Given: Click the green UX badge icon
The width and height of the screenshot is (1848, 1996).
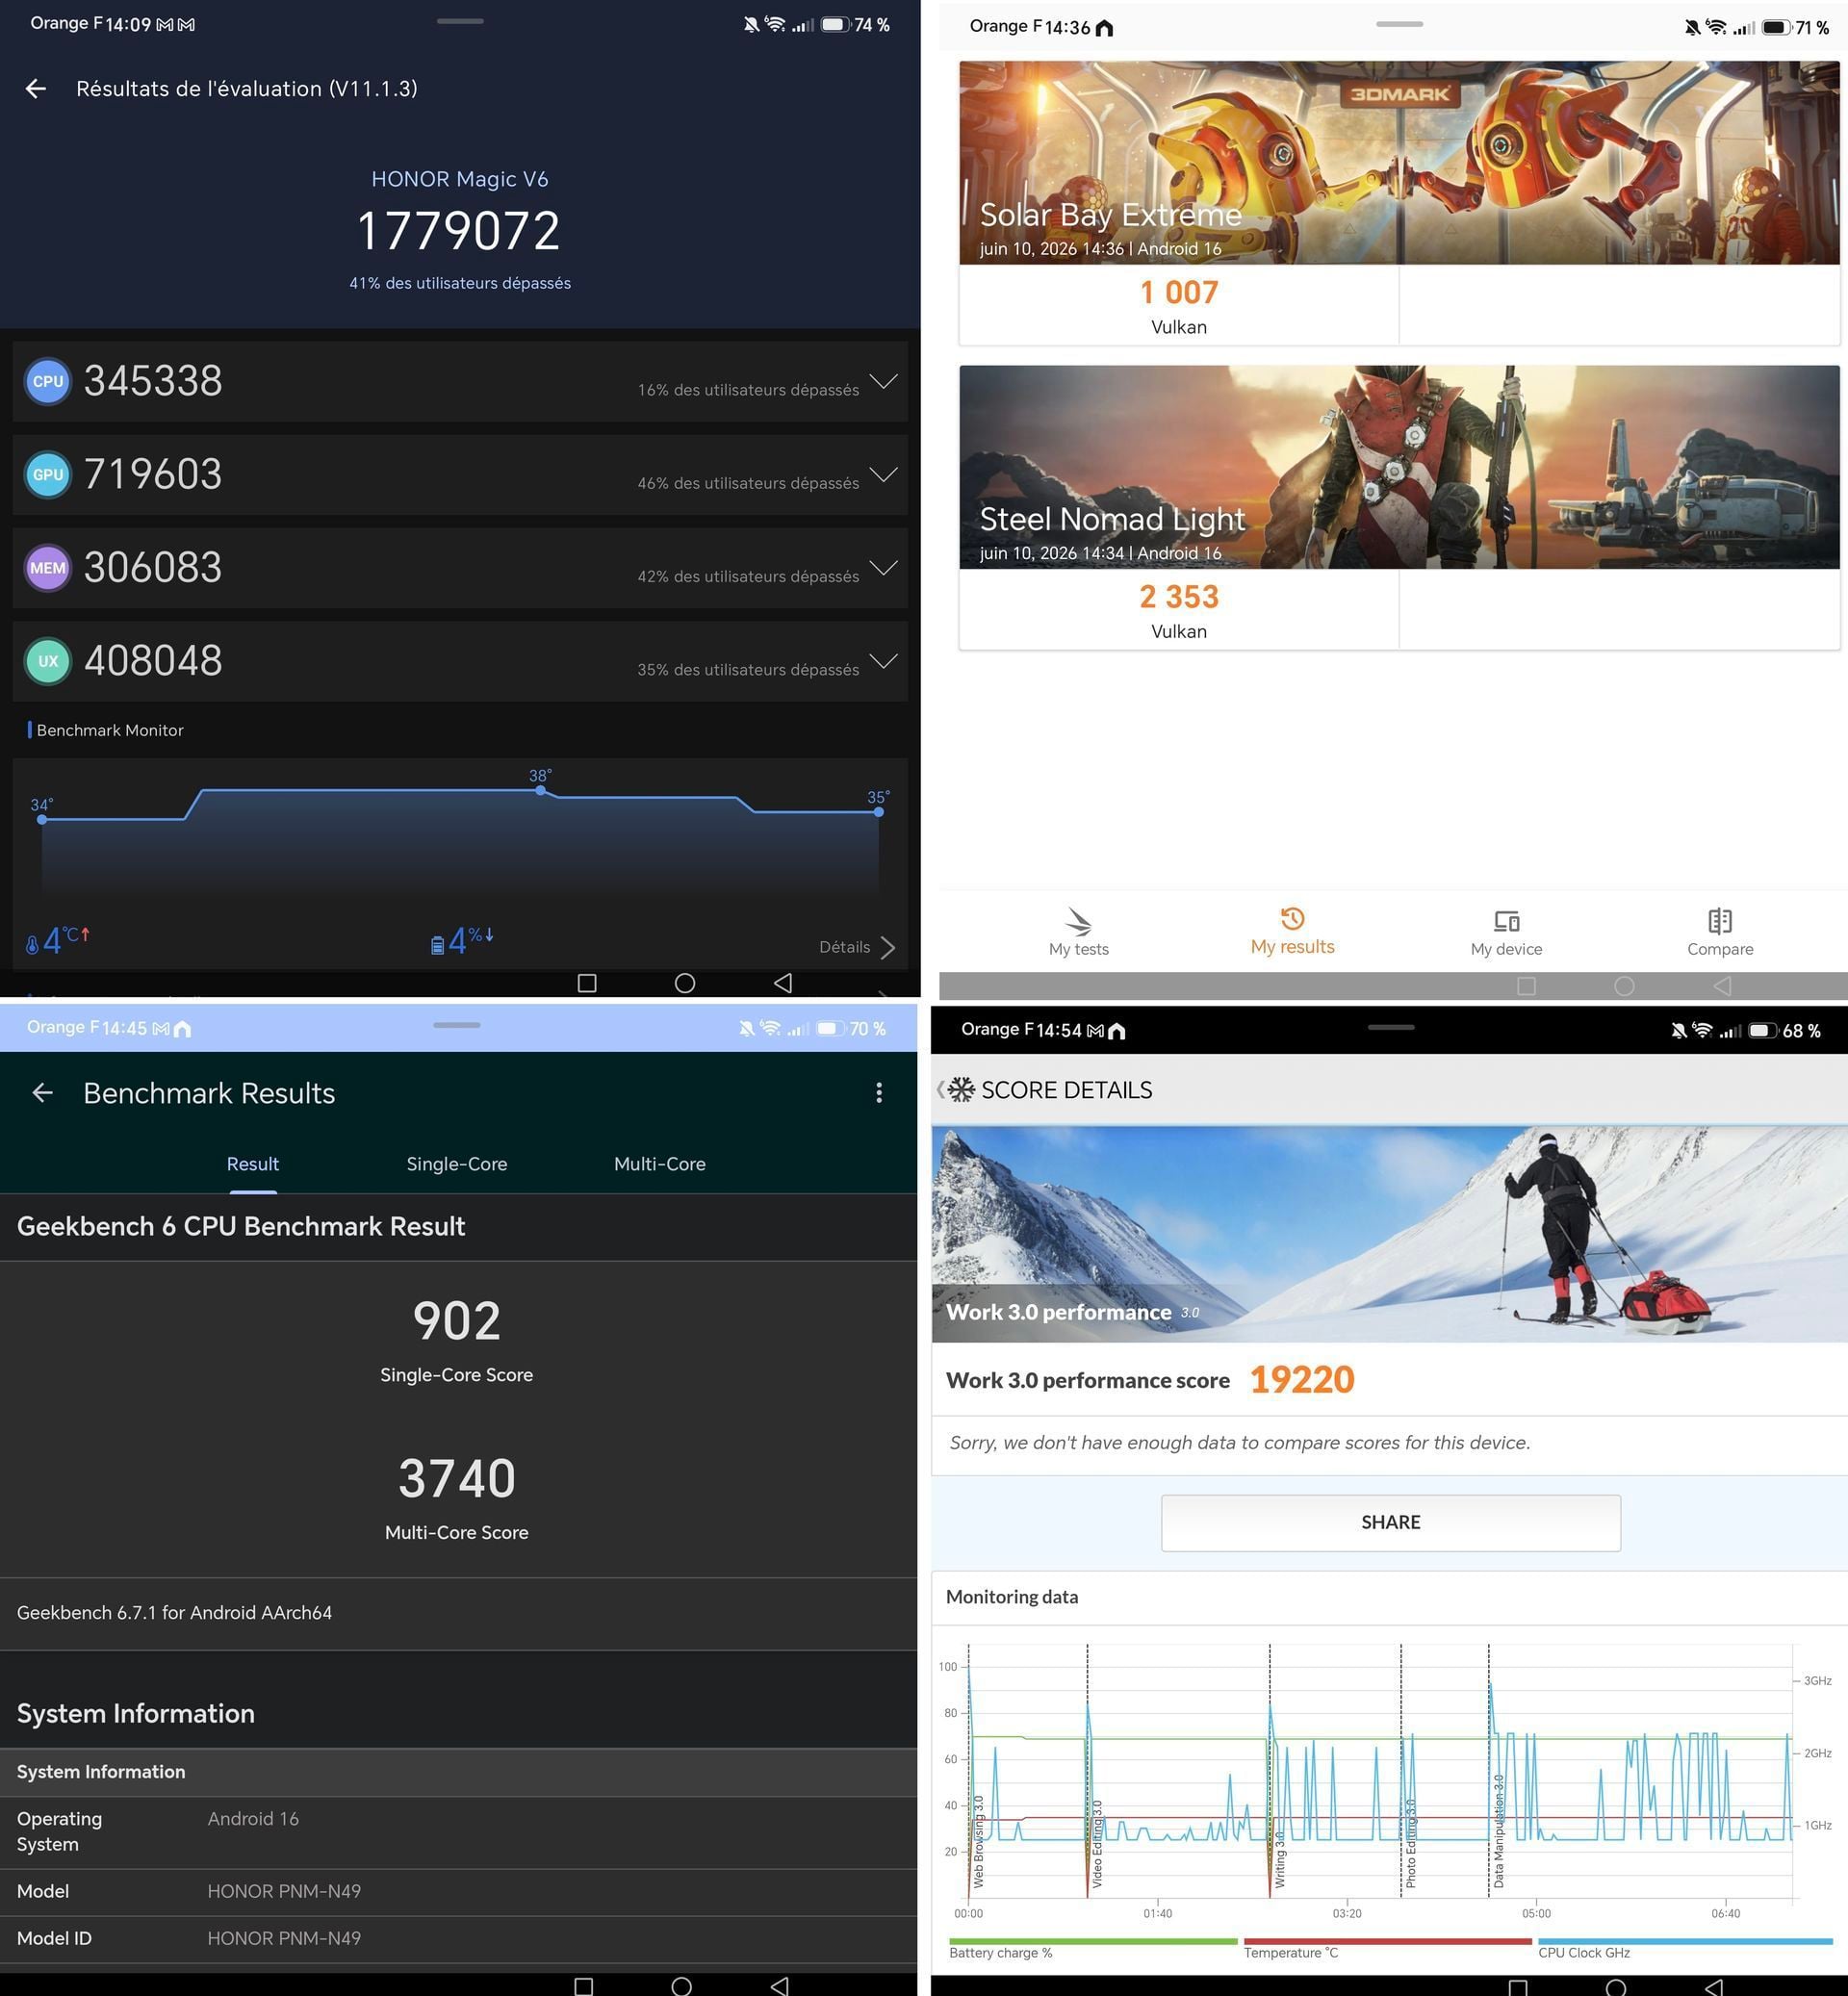Looking at the screenshot, I should coord(48,661).
